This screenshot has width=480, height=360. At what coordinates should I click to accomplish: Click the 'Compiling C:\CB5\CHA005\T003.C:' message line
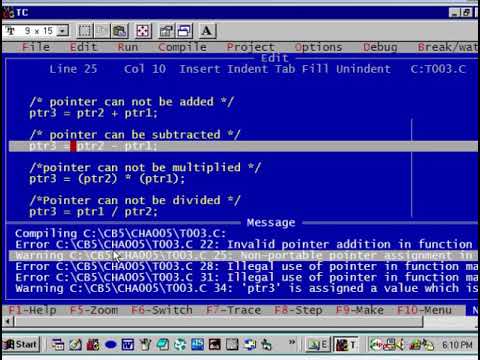pos(120,233)
